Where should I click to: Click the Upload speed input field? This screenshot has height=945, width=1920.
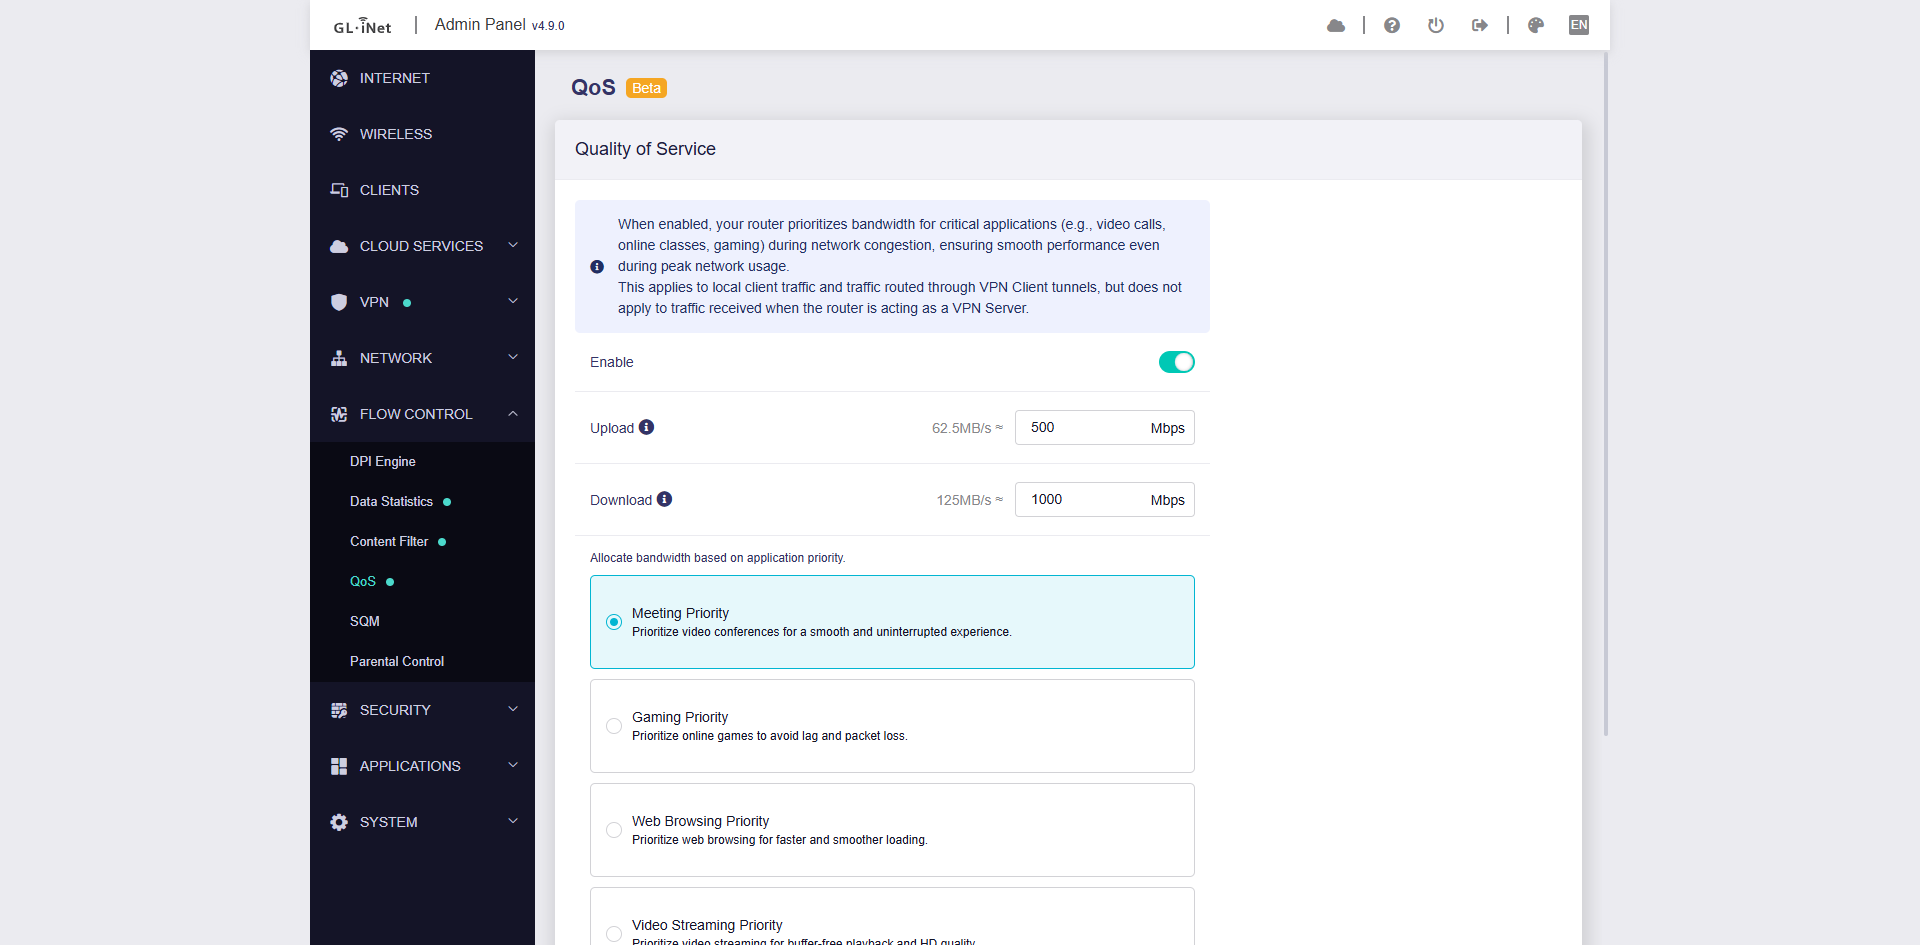[x=1104, y=427]
